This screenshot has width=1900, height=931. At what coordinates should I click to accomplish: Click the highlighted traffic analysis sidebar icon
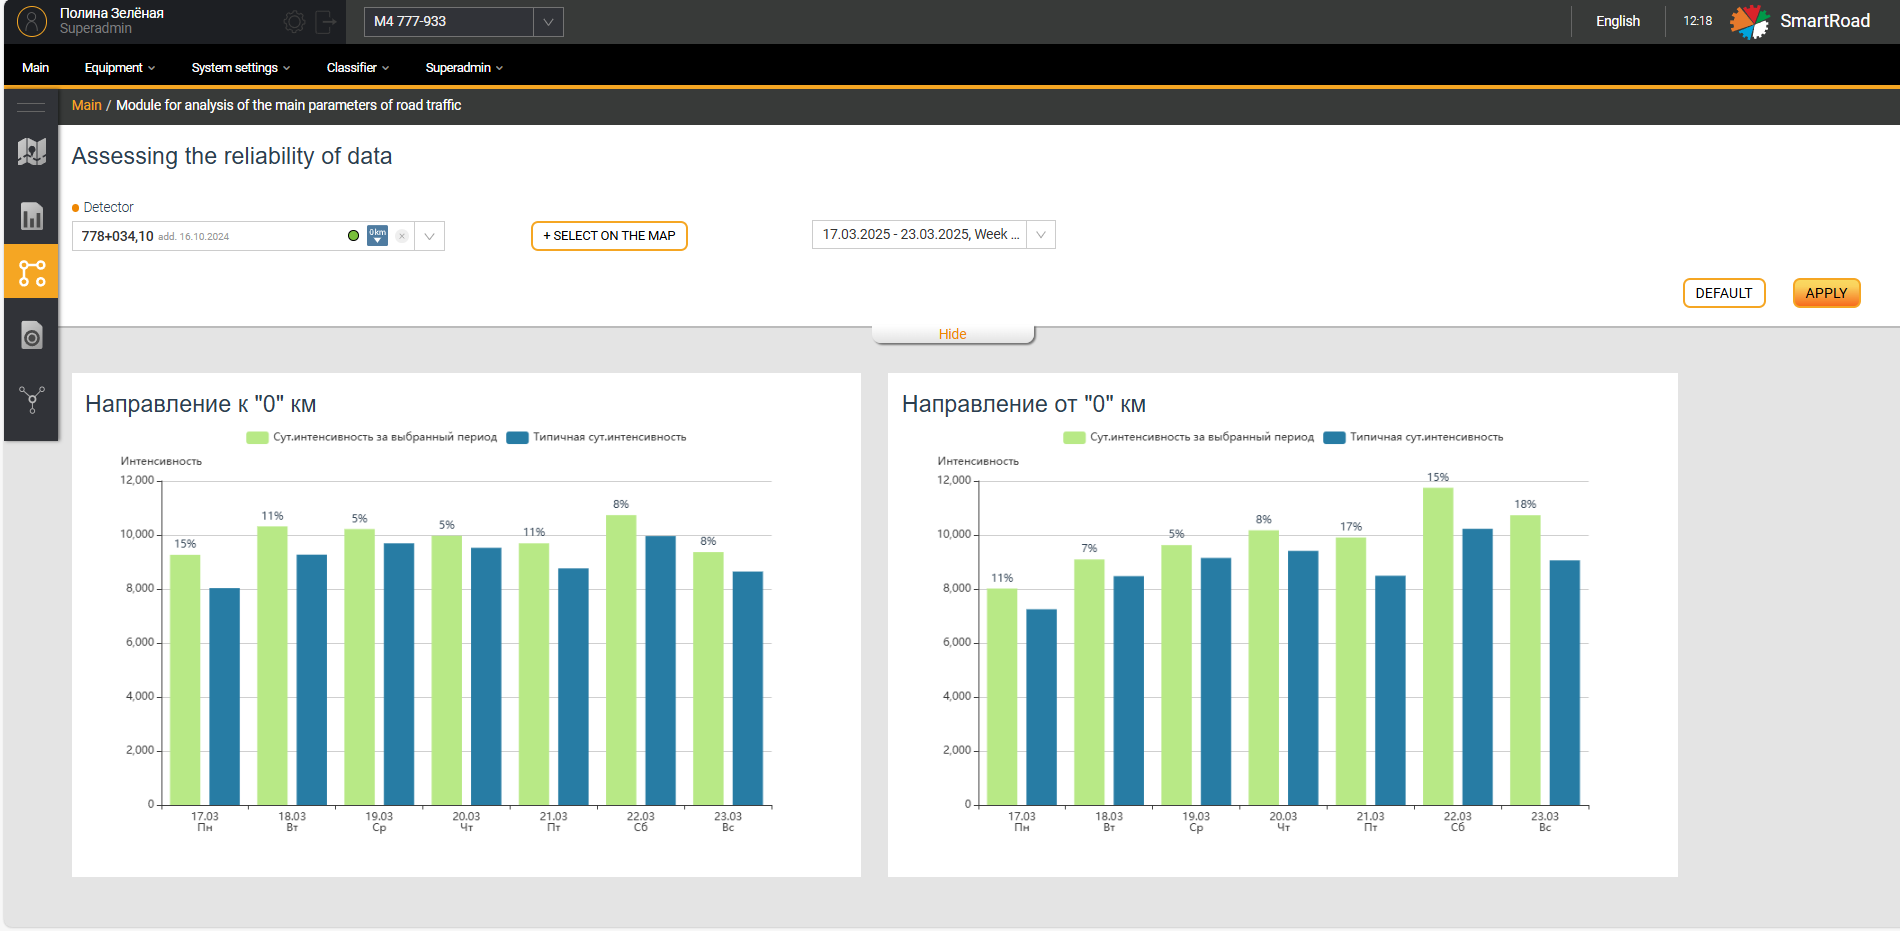(x=31, y=272)
